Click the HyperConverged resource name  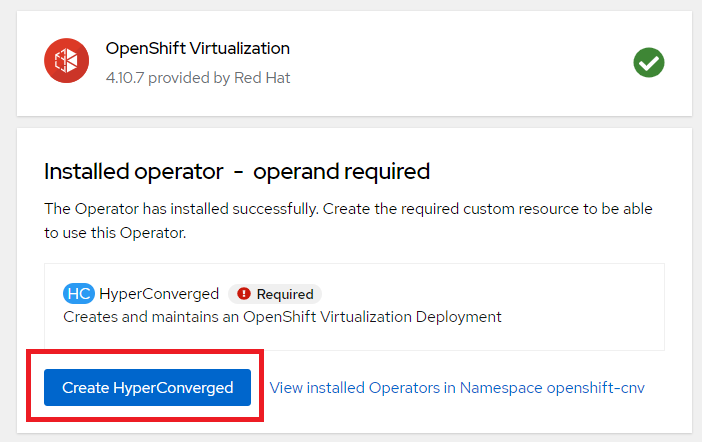(159, 294)
